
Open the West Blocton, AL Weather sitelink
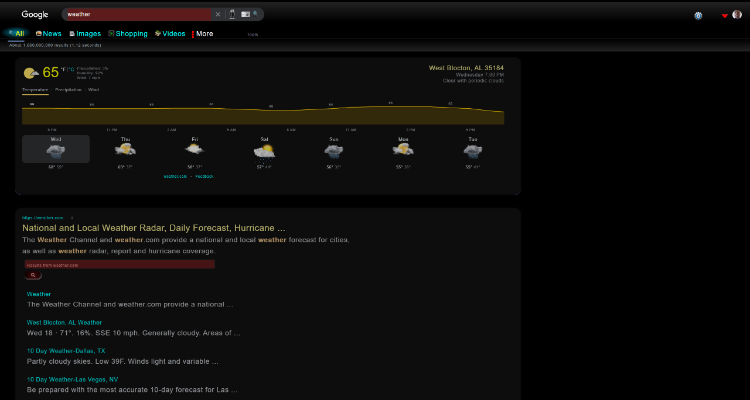point(64,322)
